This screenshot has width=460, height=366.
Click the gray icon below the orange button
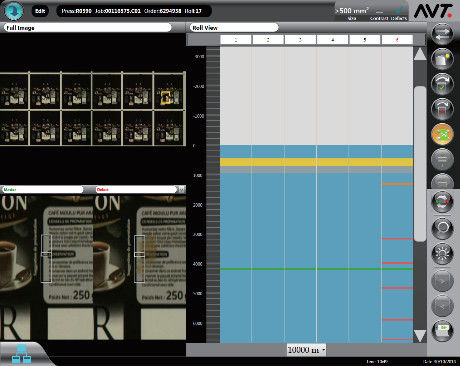tap(442, 159)
